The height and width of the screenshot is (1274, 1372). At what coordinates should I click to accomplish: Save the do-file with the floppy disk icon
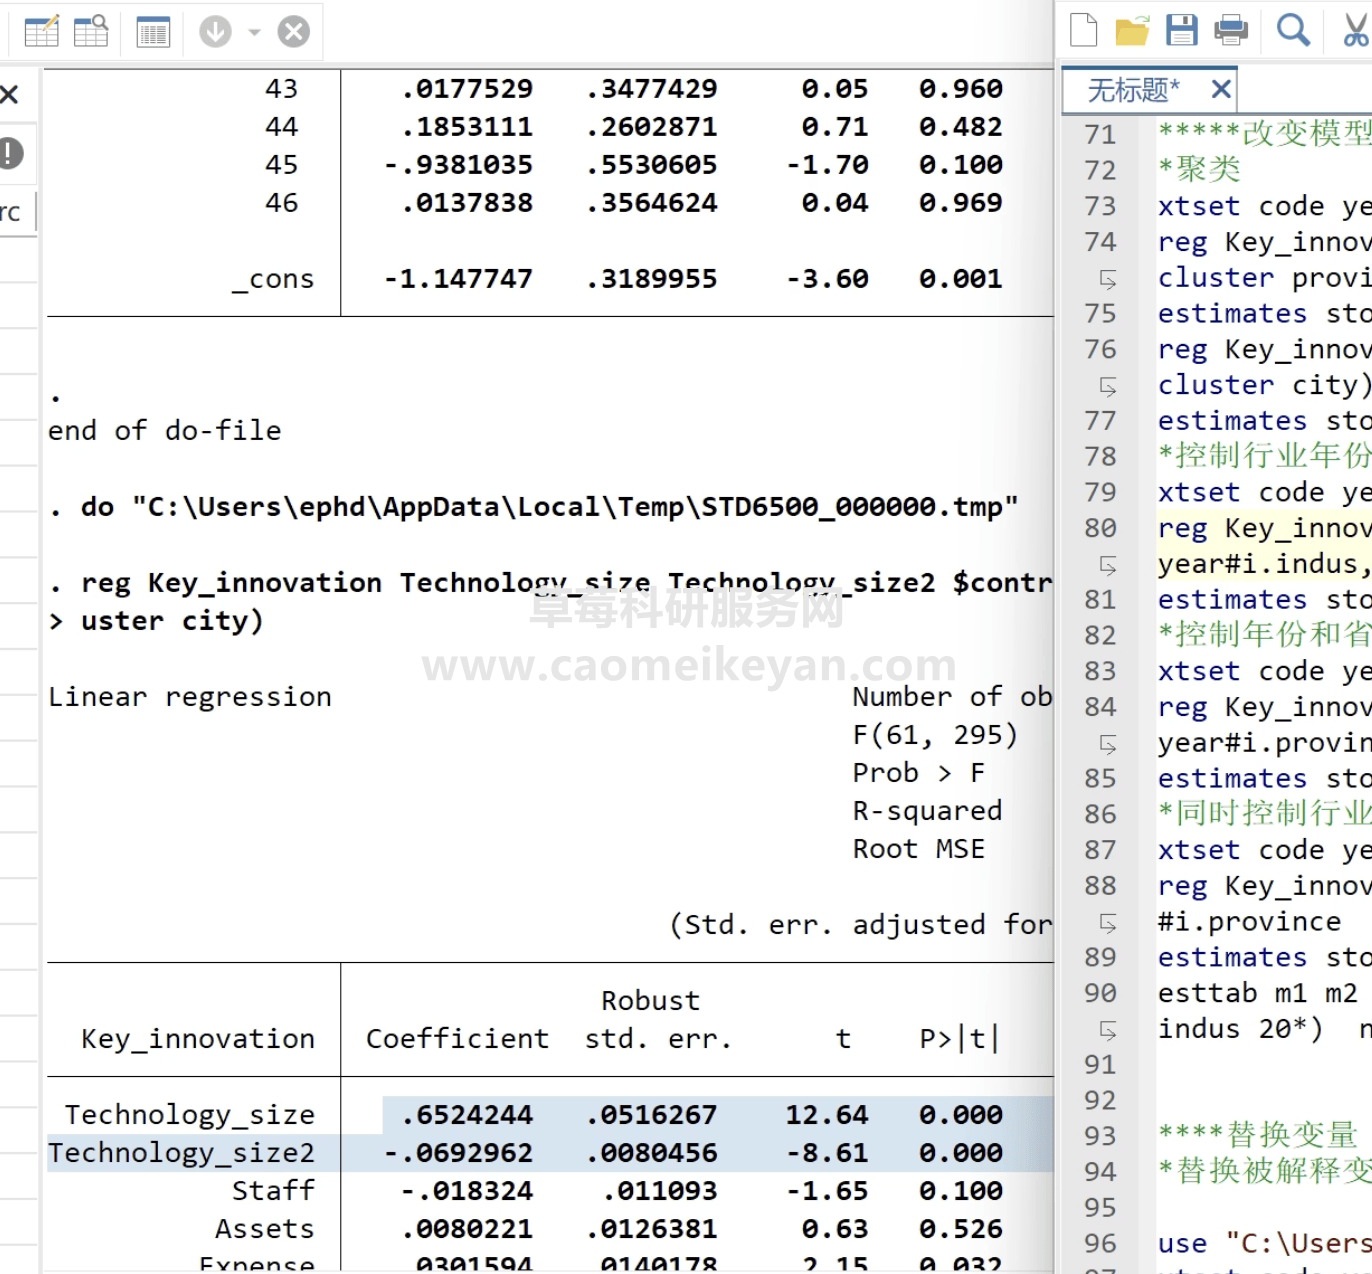click(1181, 30)
